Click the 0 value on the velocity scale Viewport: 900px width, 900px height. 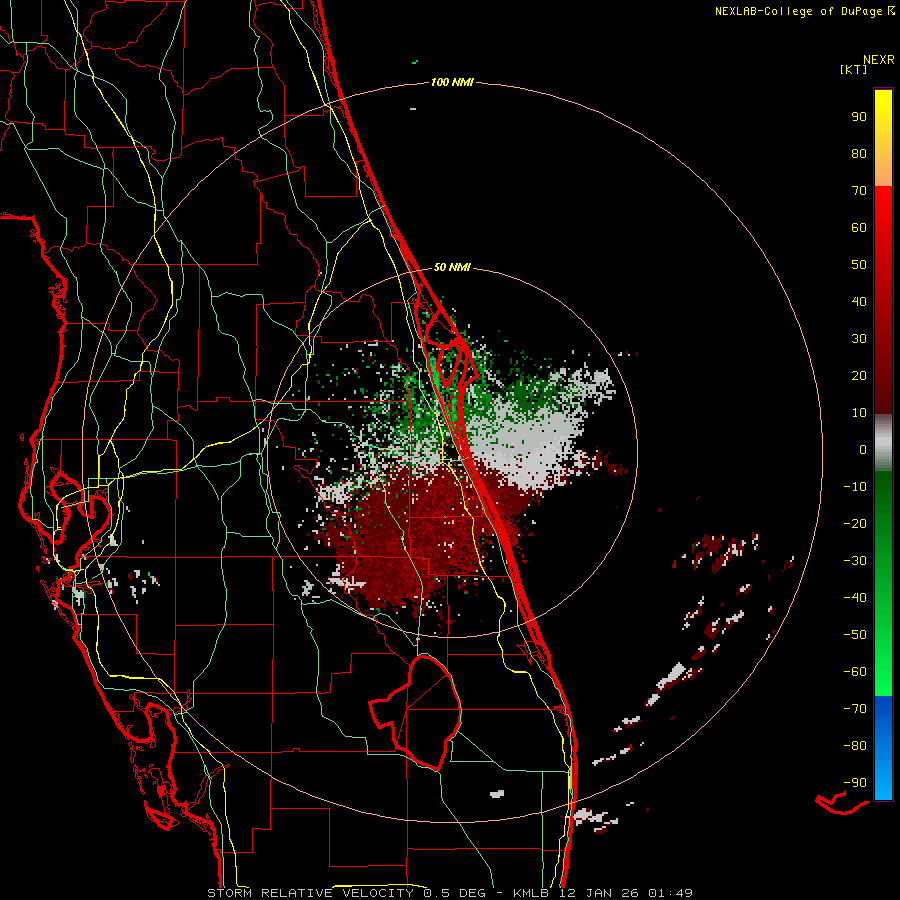click(863, 450)
